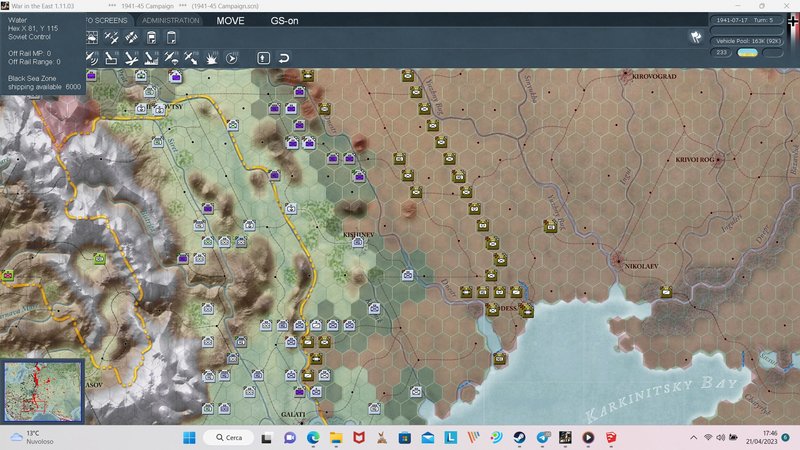Image resolution: width=800 pixels, height=450 pixels.
Task: Click the Kirovograd city hex
Action: coord(626,76)
